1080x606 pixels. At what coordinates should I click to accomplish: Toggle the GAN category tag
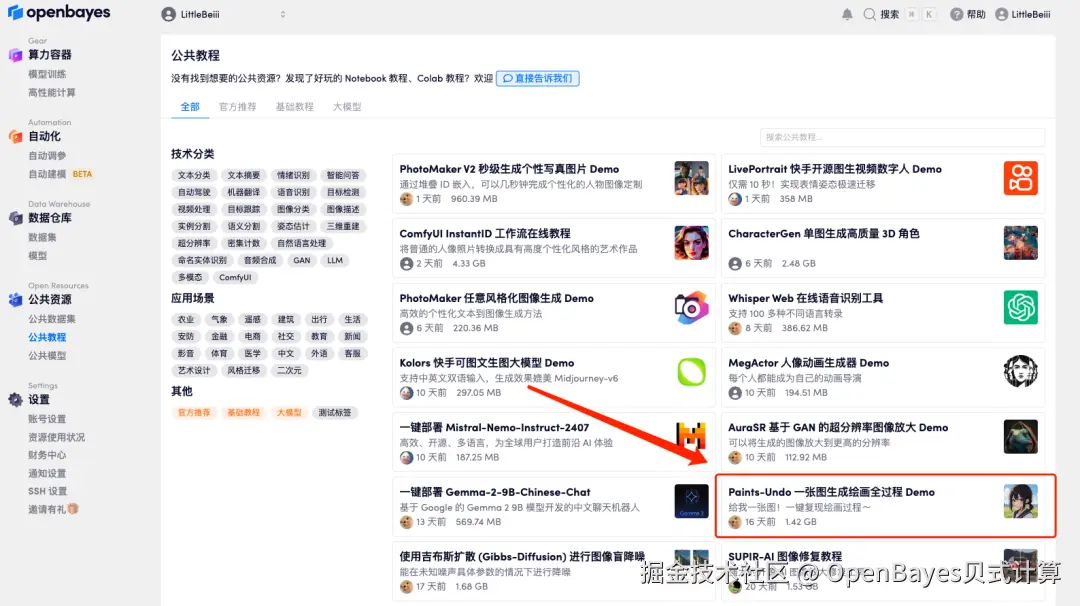click(302, 260)
